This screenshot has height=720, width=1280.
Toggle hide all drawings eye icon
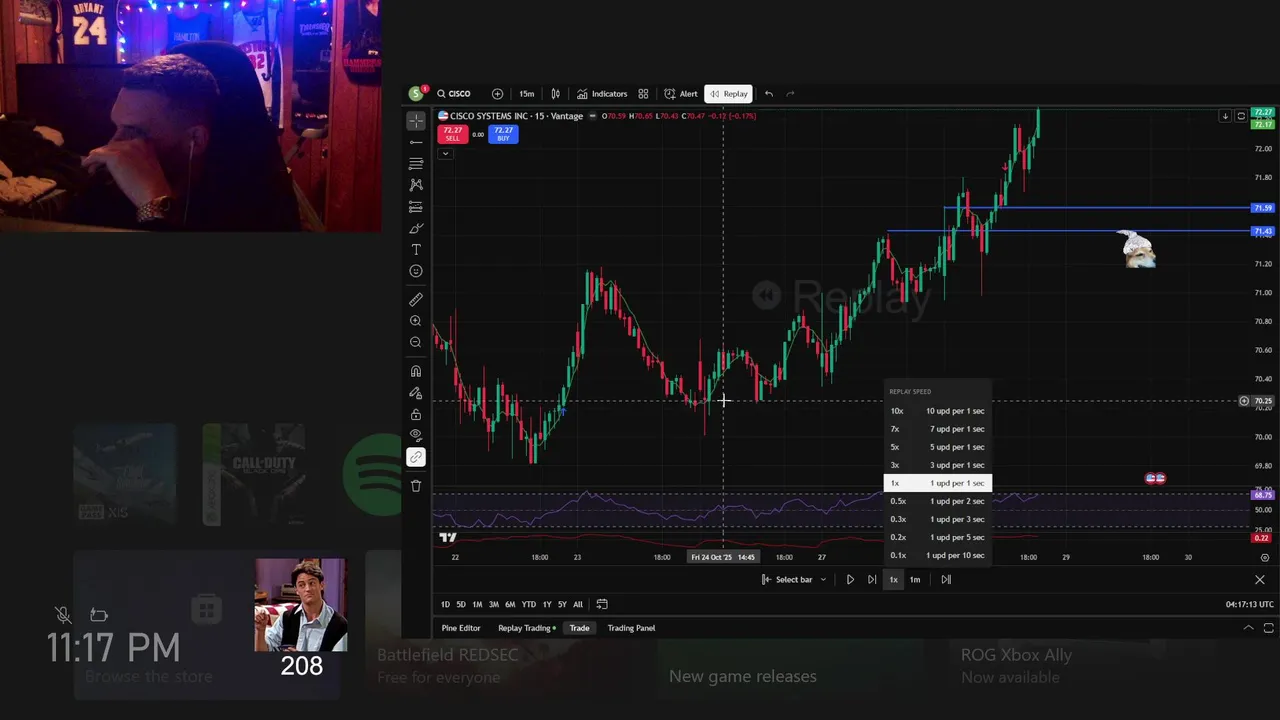pyautogui.click(x=416, y=435)
